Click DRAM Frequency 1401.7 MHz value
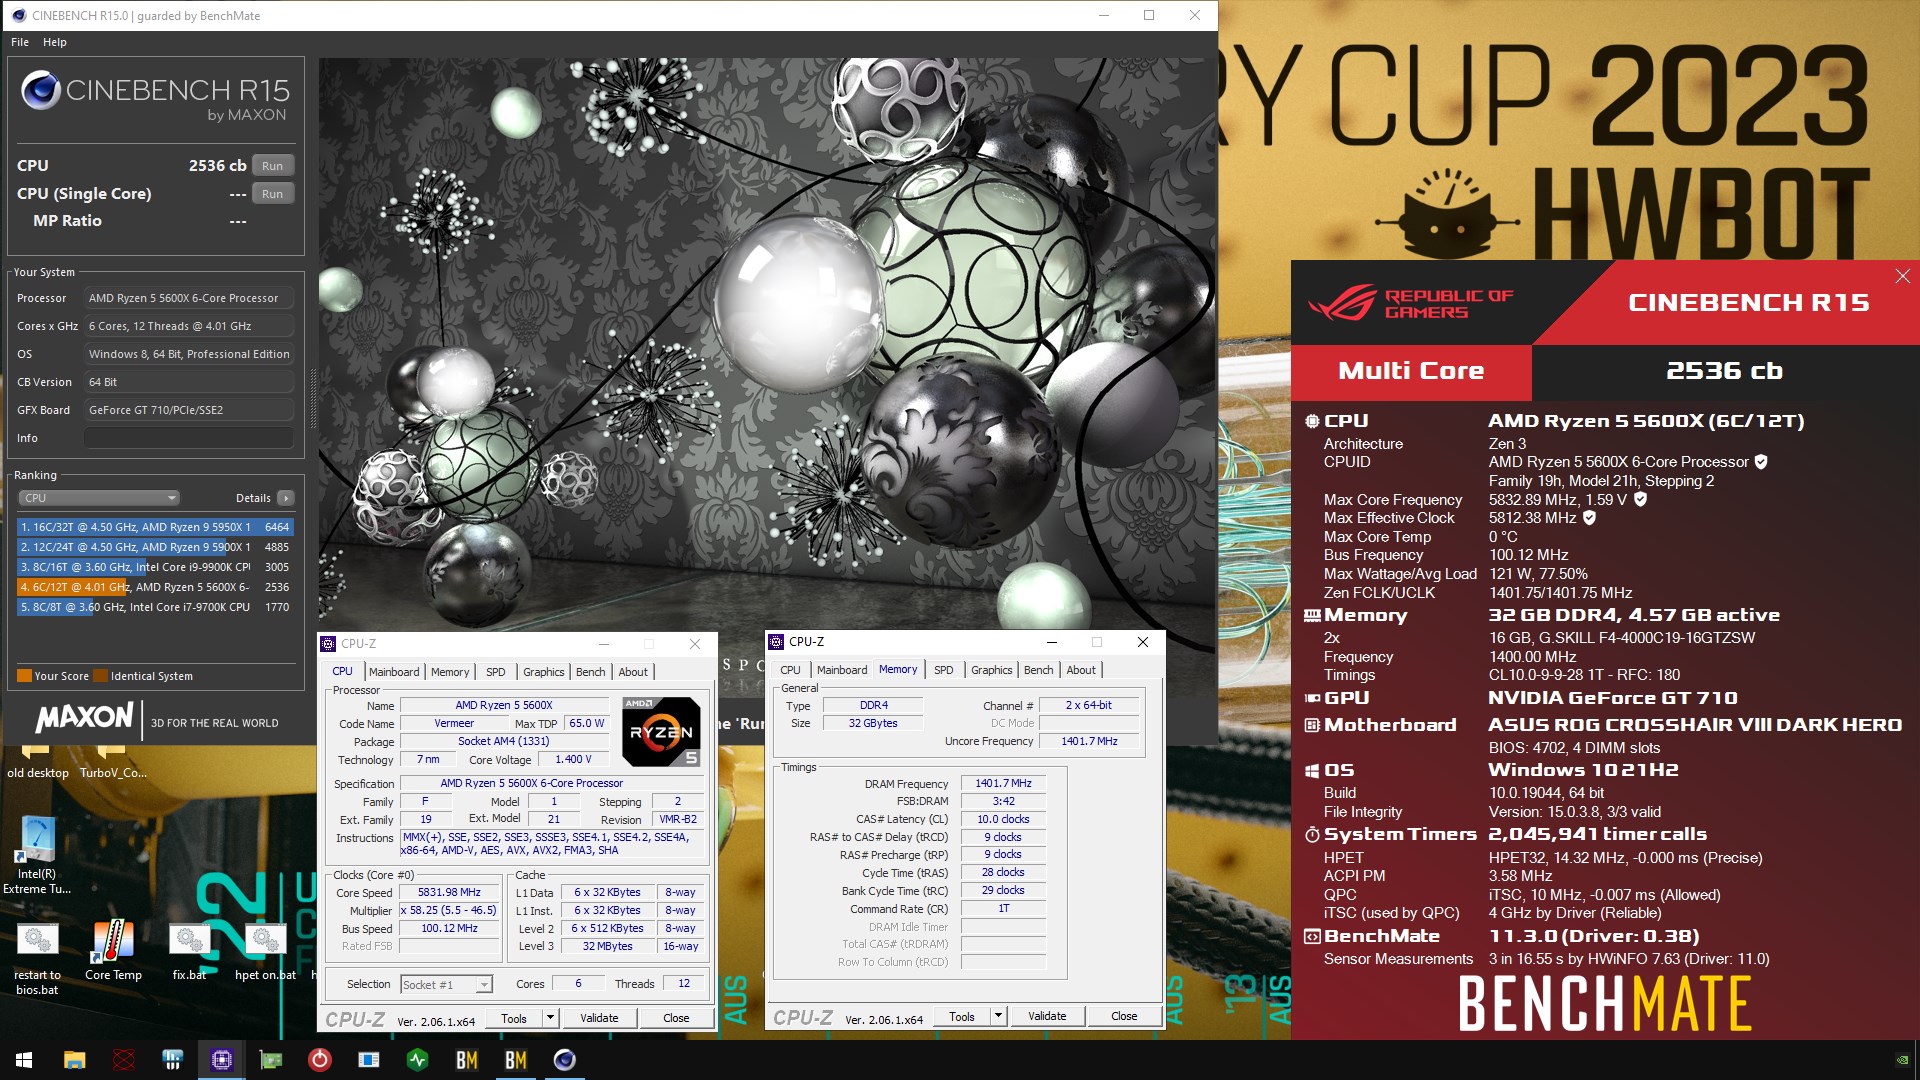1920x1080 pixels. pyautogui.click(x=1003, y=784)
